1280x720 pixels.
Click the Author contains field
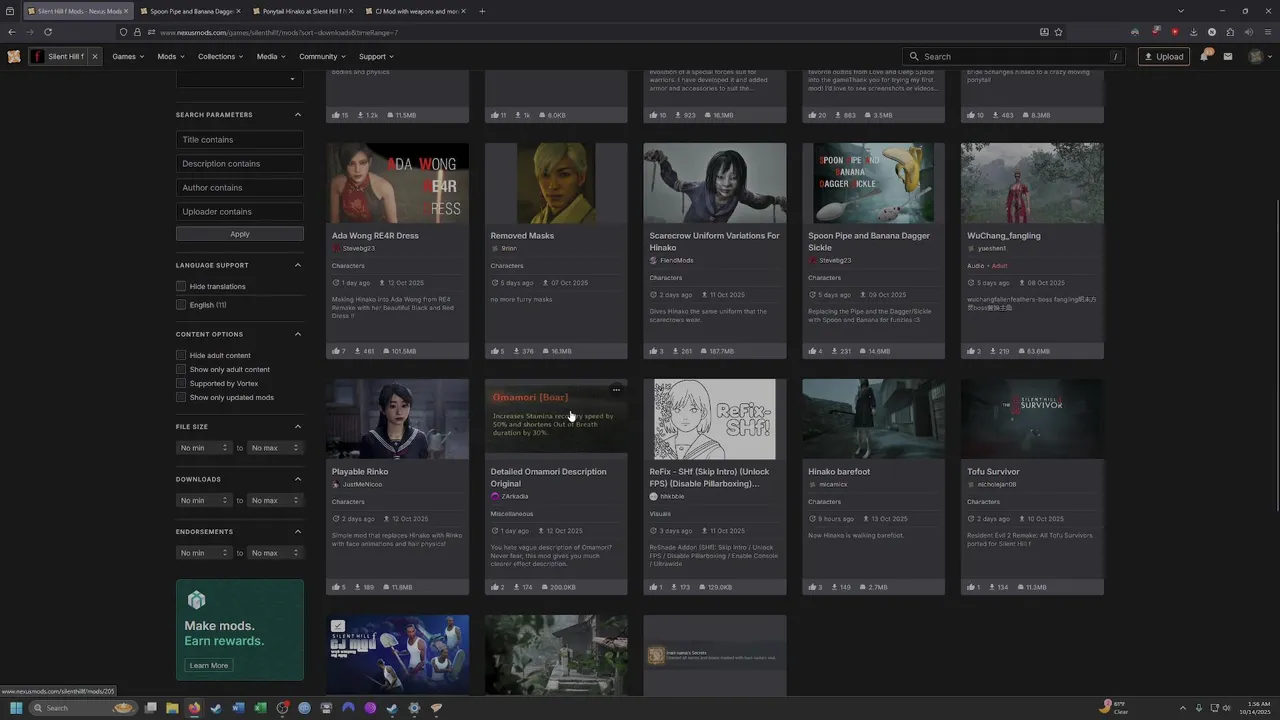pos(240,188)
